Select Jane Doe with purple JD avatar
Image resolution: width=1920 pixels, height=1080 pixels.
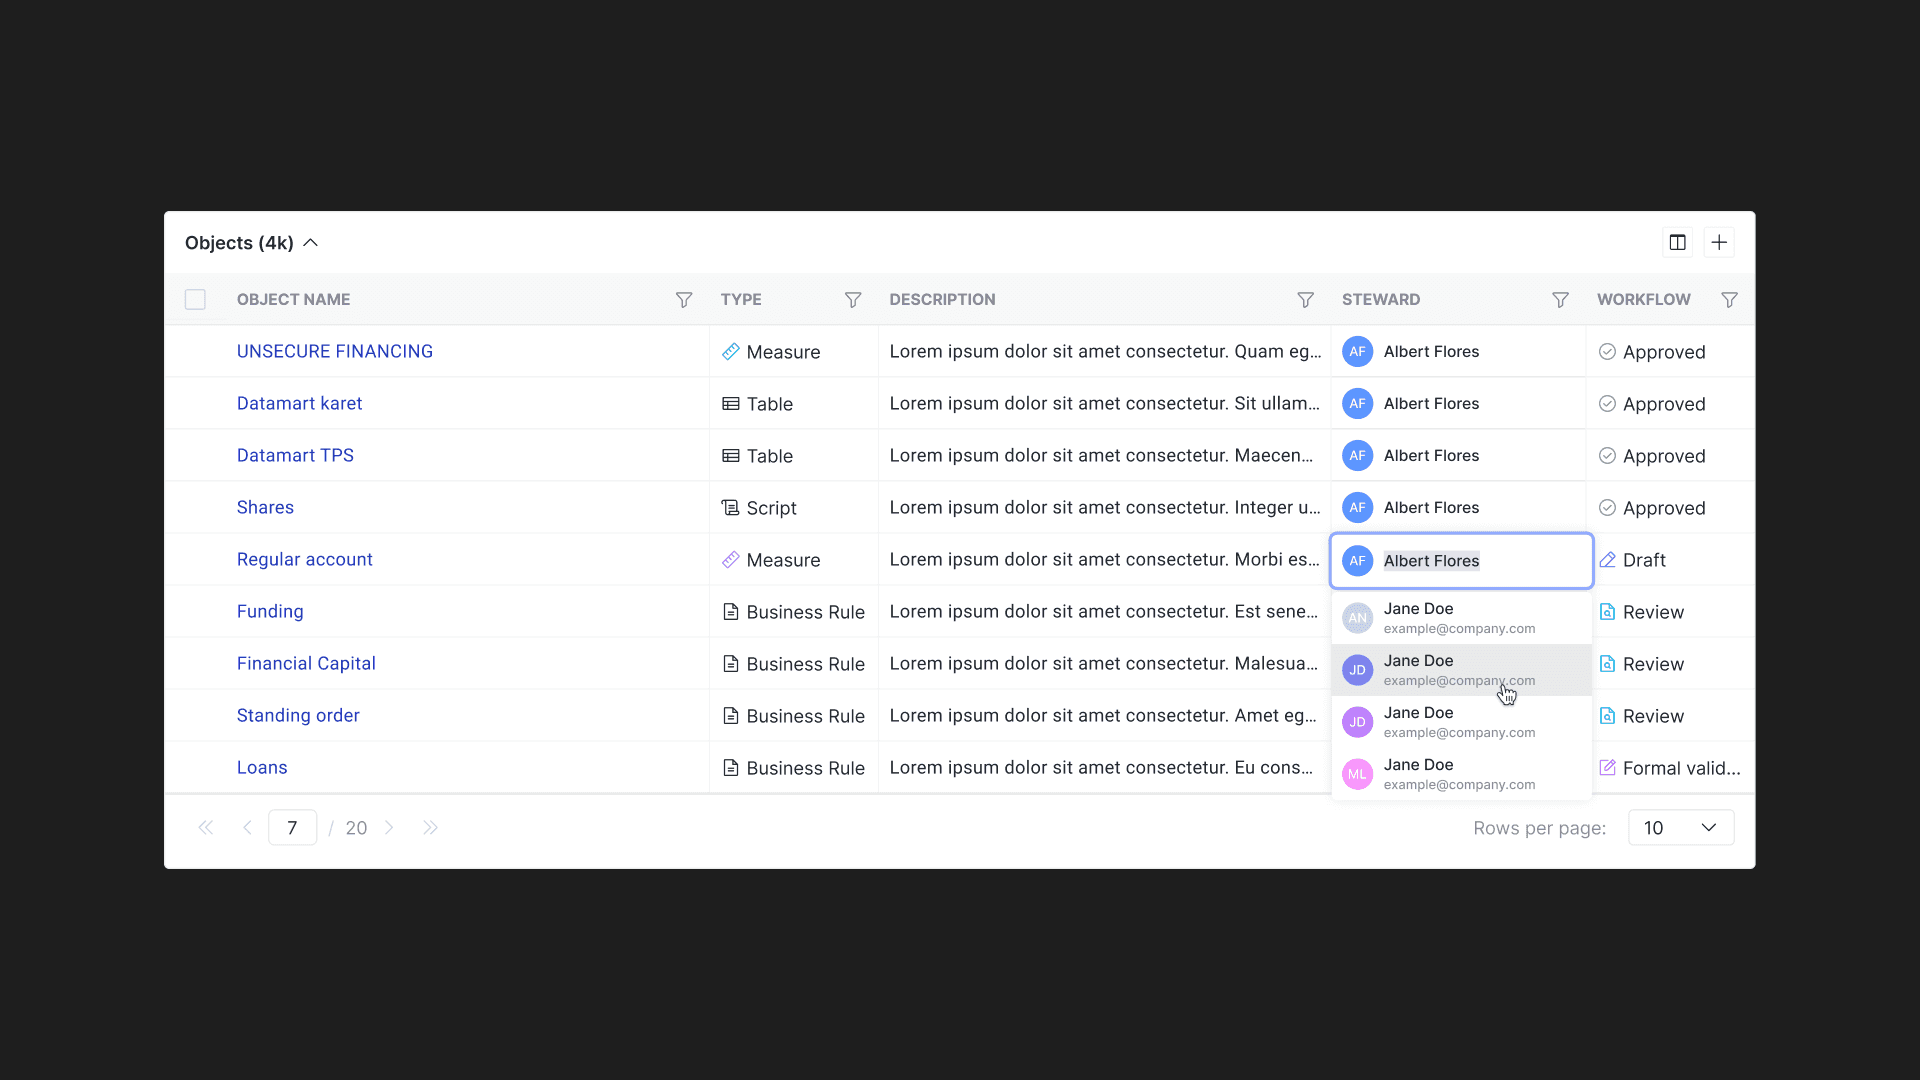pos(1461,722)
